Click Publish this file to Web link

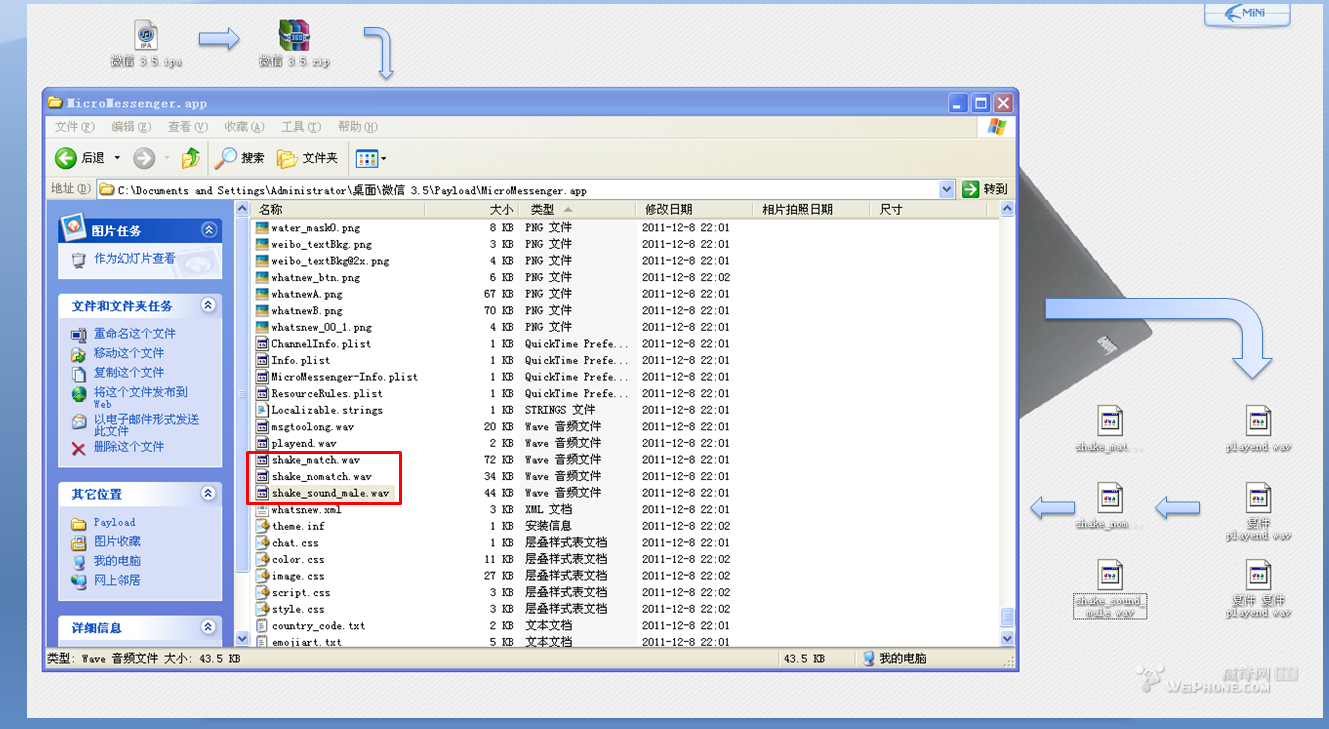[x=140, y=397]
